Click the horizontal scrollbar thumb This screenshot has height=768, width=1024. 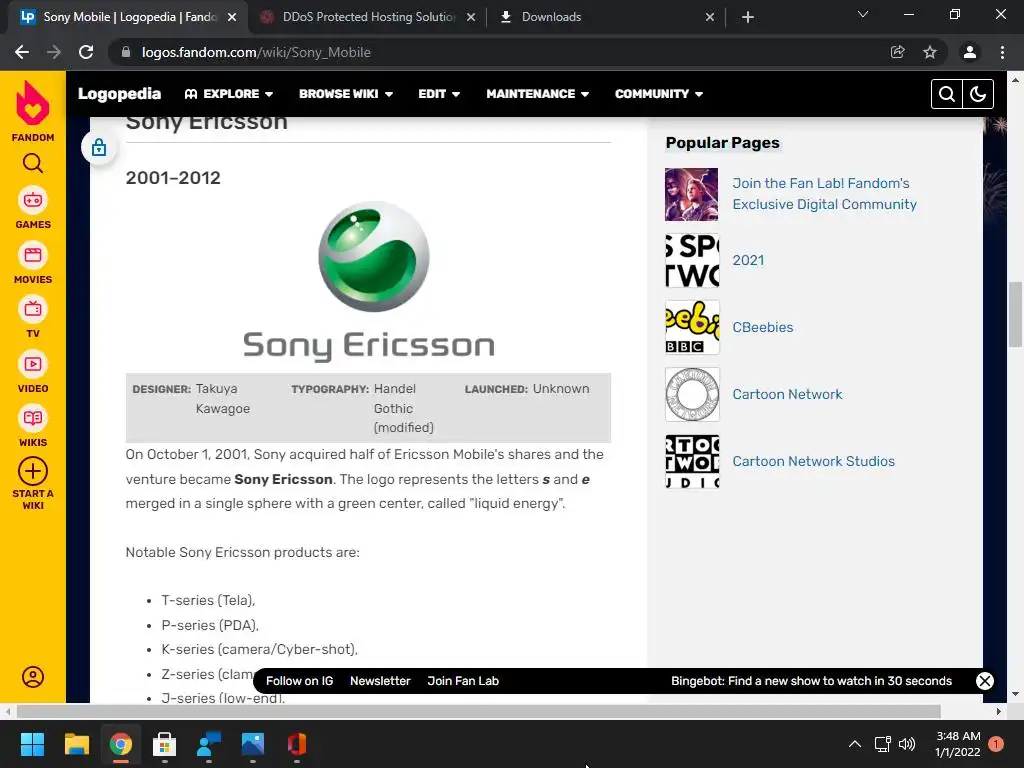(479, 711)
